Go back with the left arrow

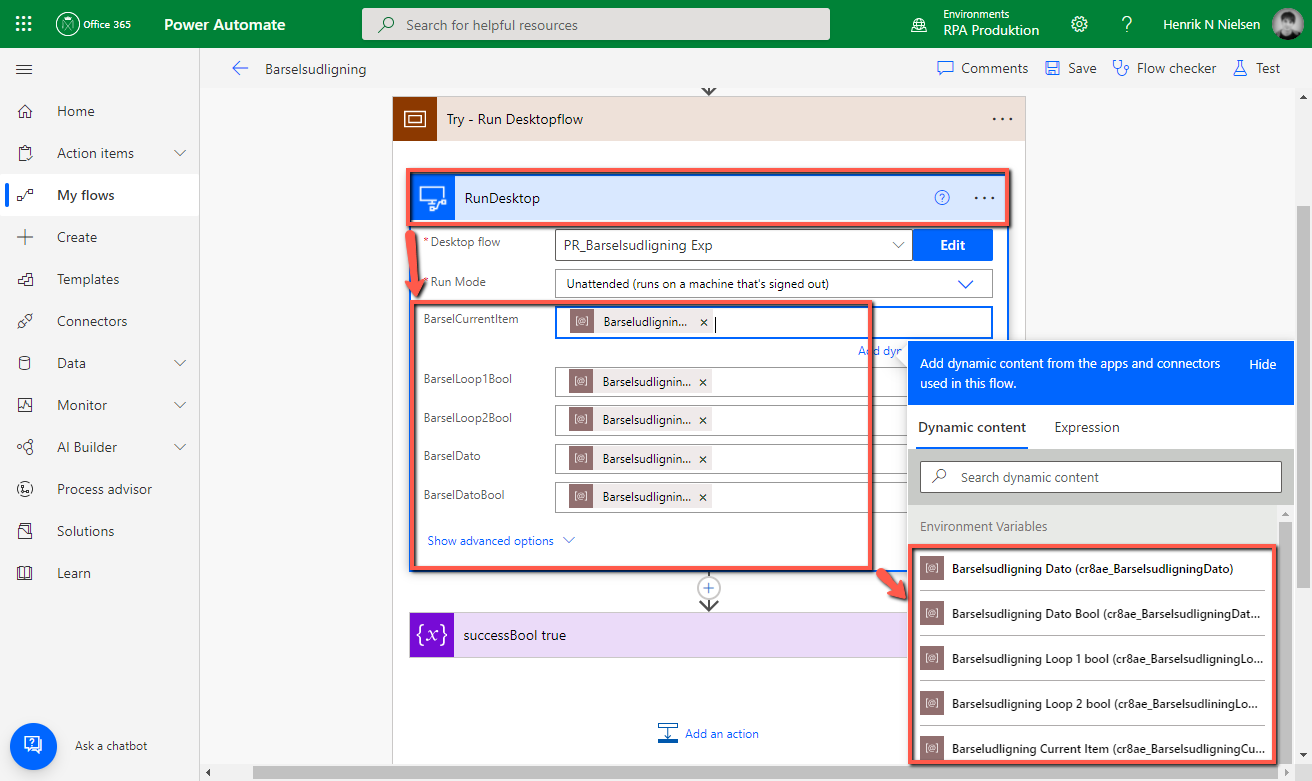click(x=240, y=68)
